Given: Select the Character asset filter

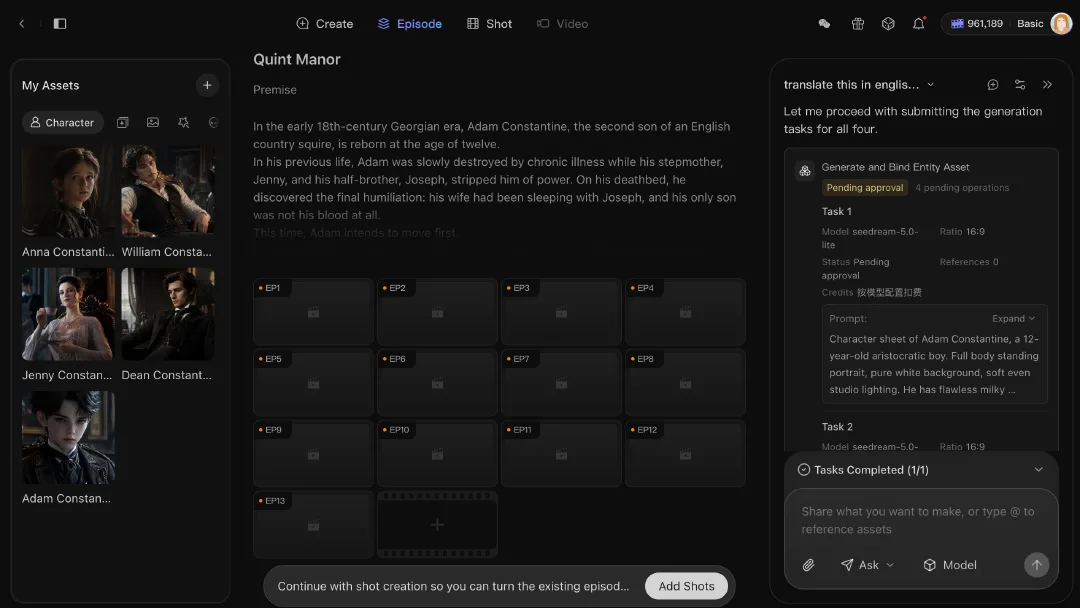Looking at the screenshot, I should tap(63, 123).
